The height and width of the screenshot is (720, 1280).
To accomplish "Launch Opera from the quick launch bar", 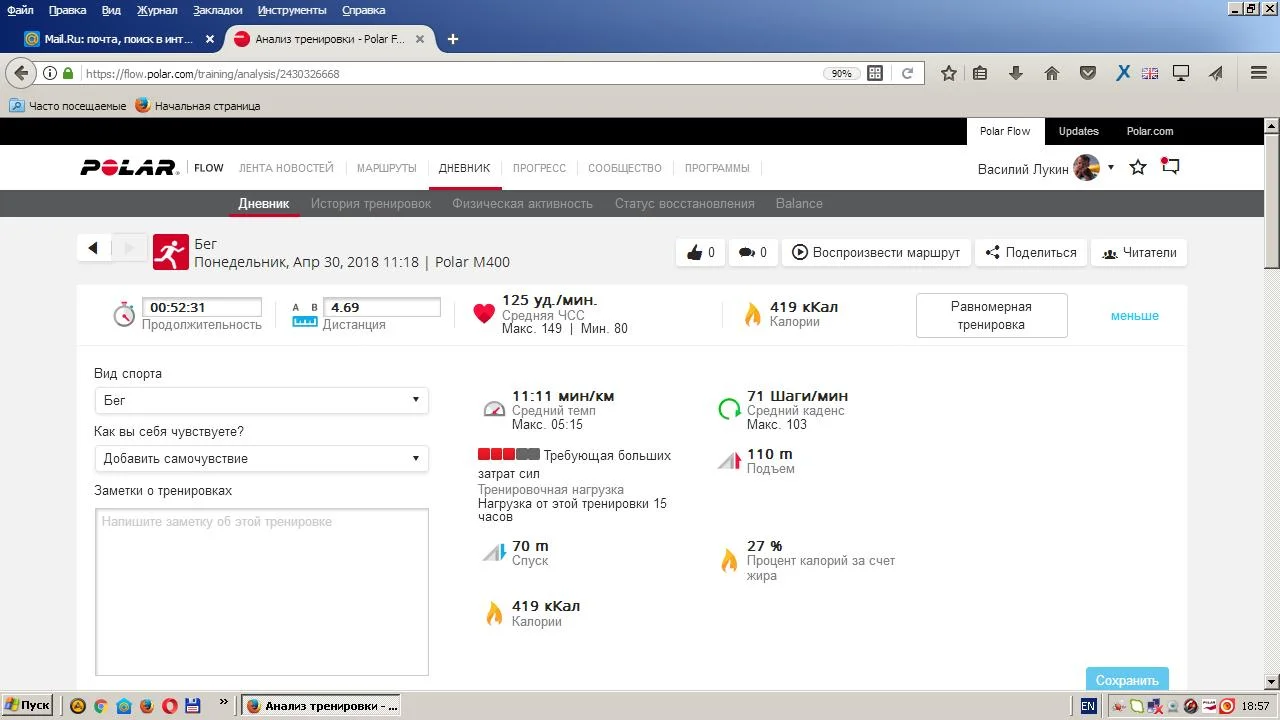I will pos(170,706).
